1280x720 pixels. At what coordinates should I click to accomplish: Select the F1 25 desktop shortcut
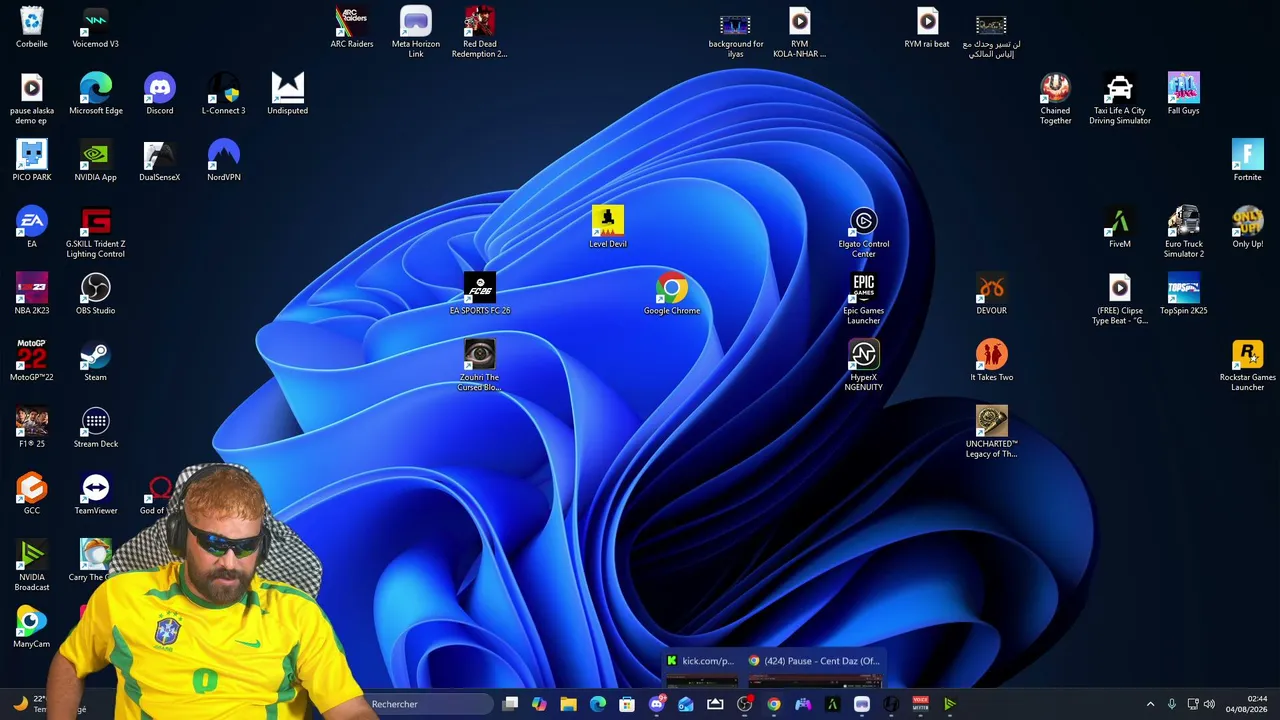click(x=32, y=428)
